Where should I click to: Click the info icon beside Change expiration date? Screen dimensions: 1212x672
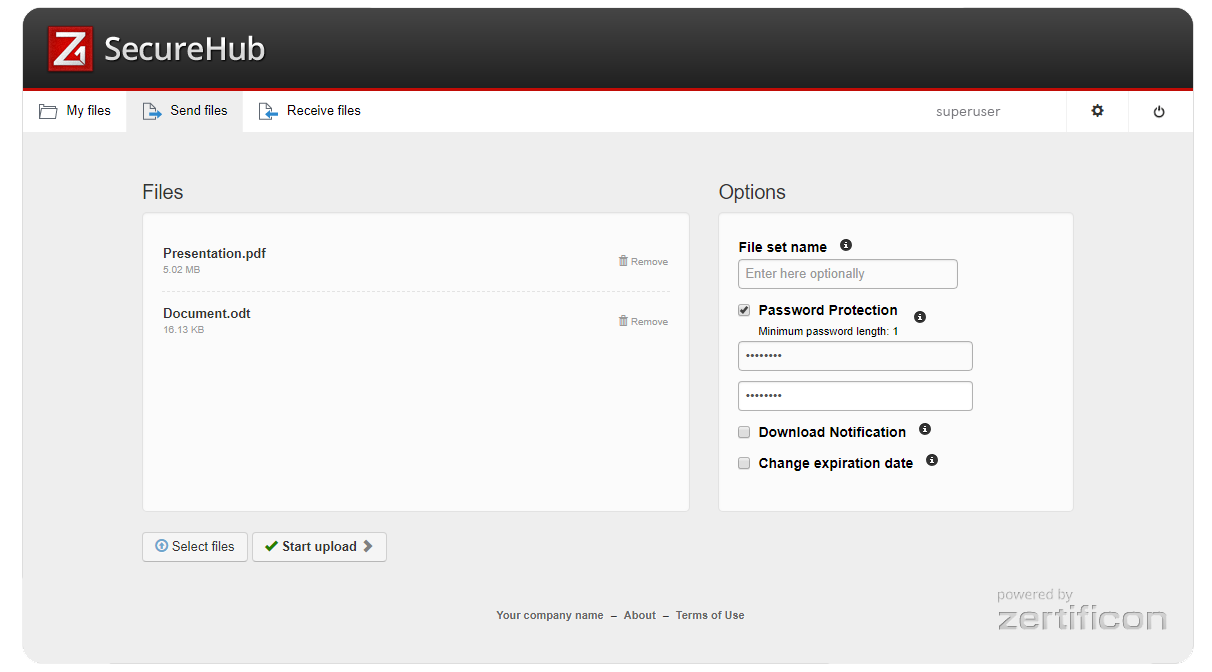[x=932, y=460]
